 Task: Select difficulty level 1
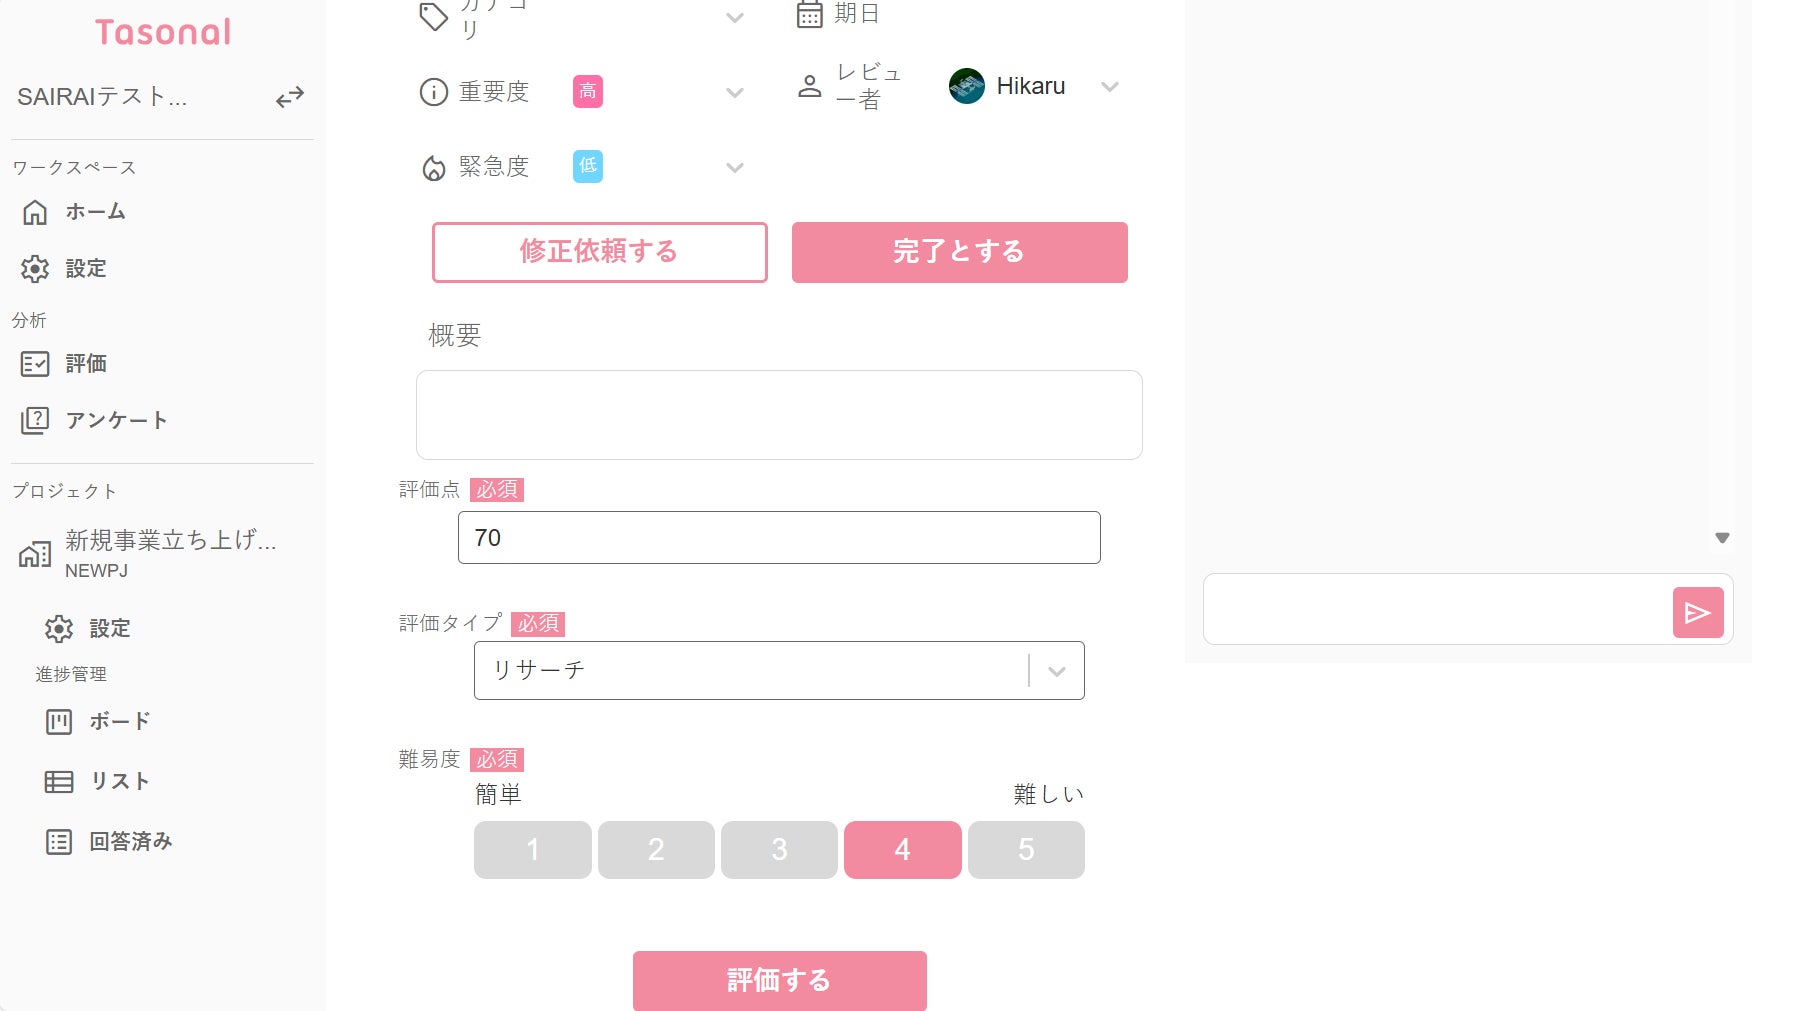532,850
